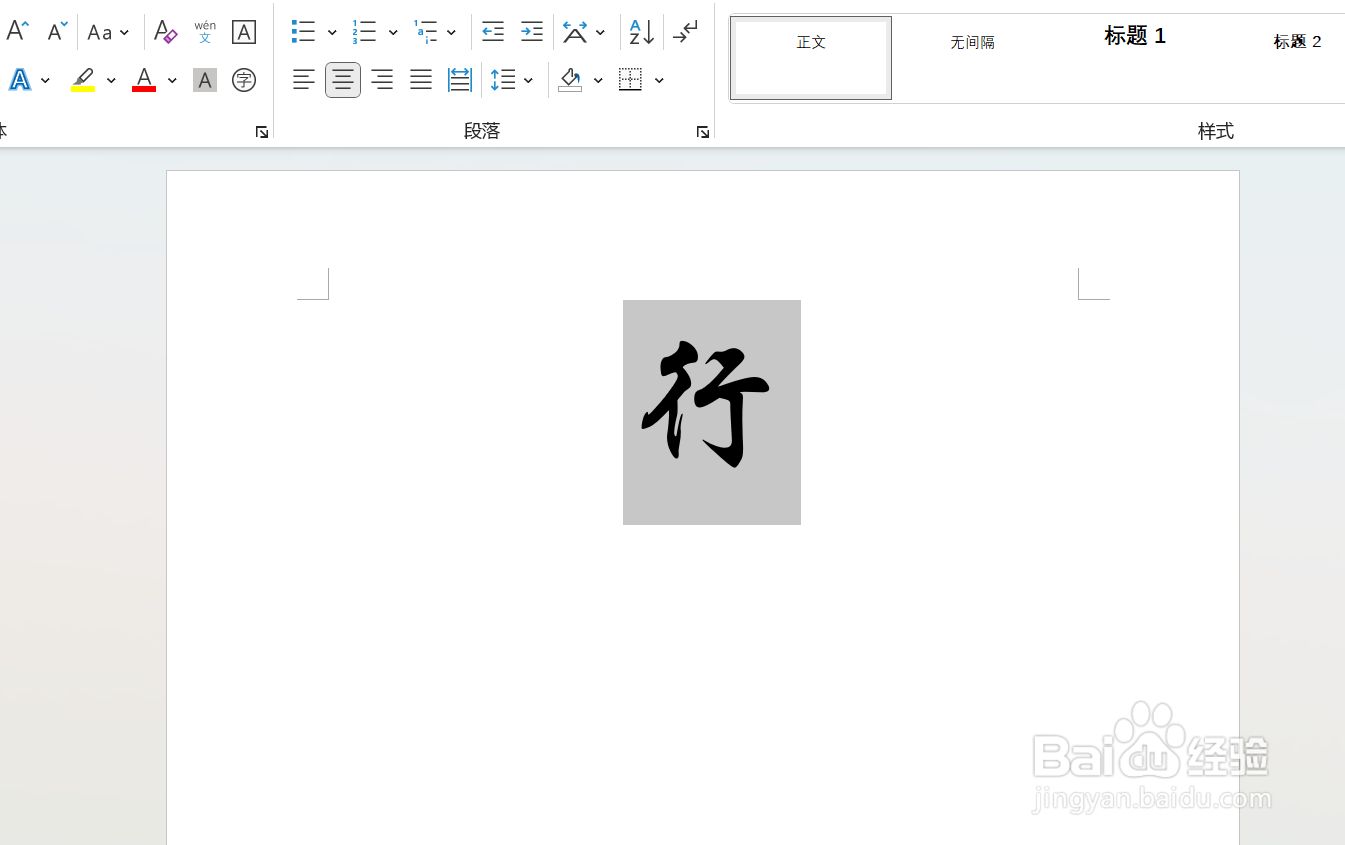This screenshot has width=1345, height=845.
Task: Click the Increase Indent icon
Action: 531,31
